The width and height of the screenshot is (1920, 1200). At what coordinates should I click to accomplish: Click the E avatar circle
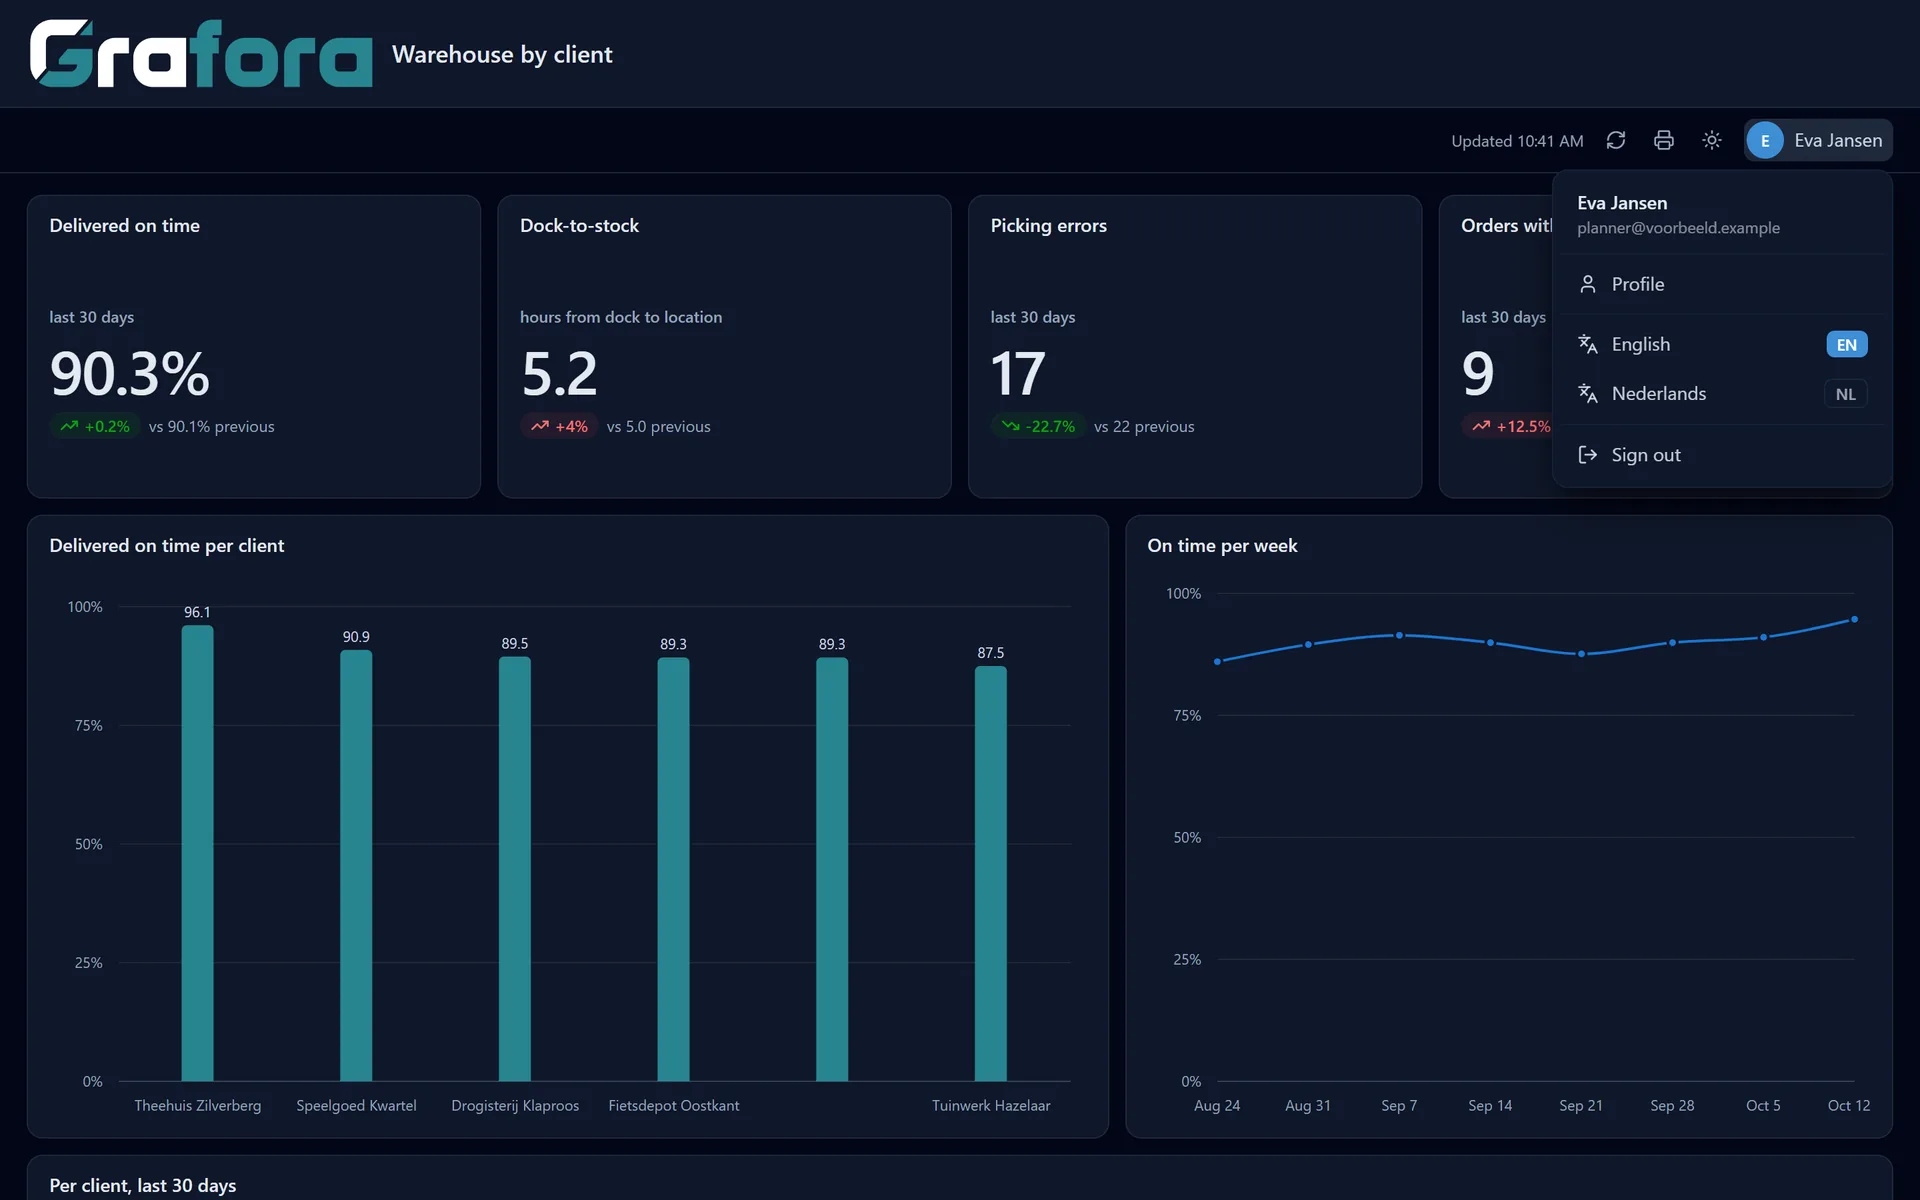click(x=1765, y=141)
